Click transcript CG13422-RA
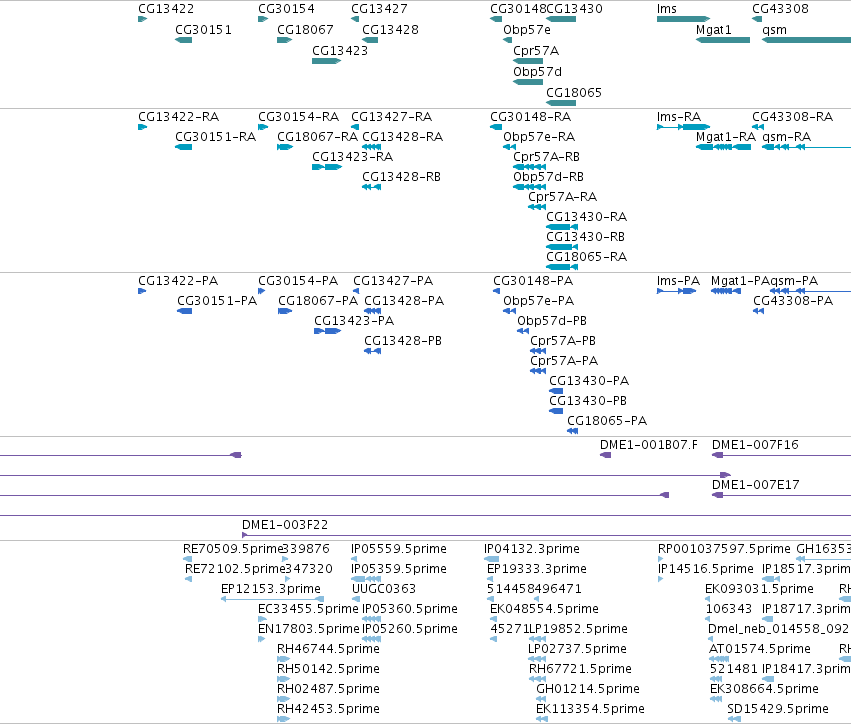The image size is (851, 724). [143, 127]
